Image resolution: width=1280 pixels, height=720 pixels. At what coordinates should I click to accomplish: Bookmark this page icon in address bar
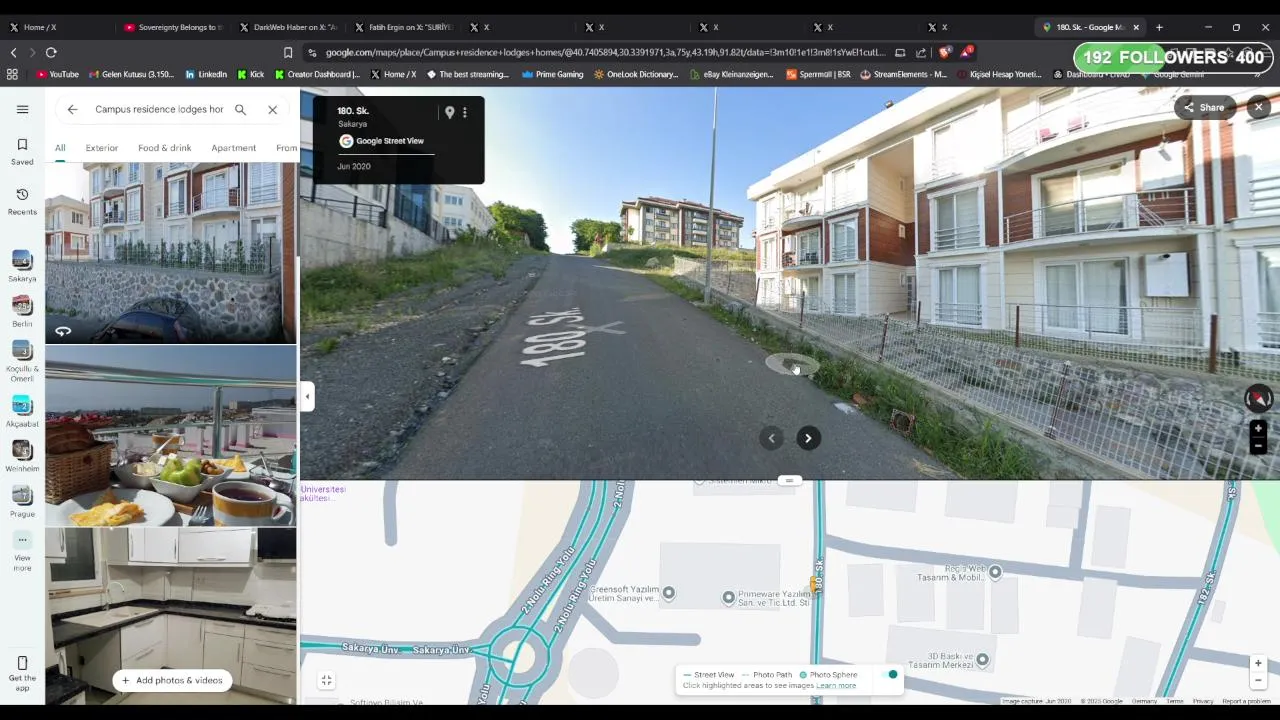pyautogui.click(x=288, y=52)
